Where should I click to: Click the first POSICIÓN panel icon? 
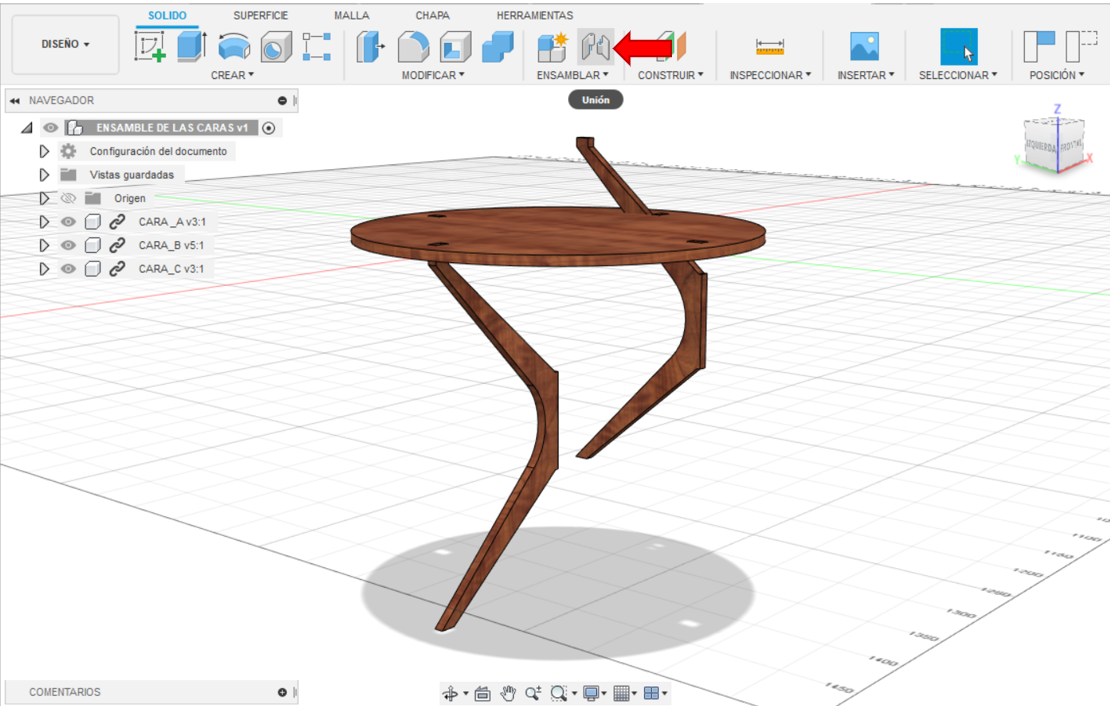[x=1039, y=47]
